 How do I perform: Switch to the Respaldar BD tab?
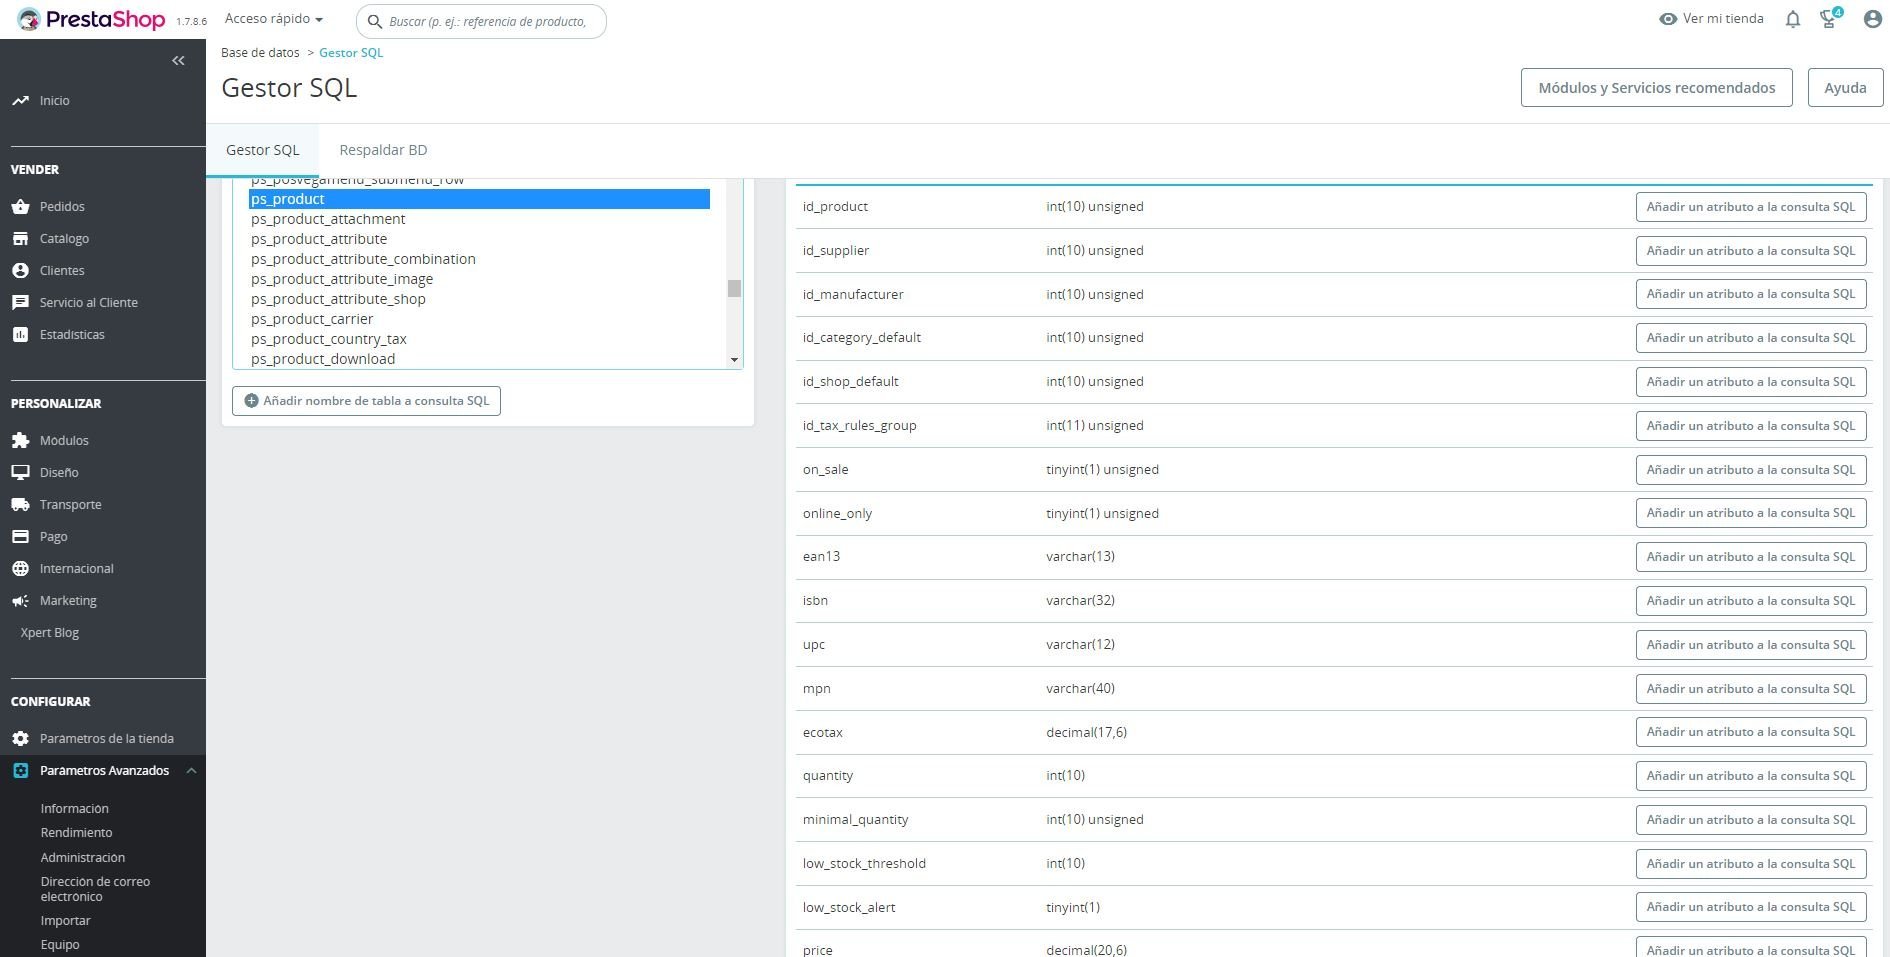point(383,150)
